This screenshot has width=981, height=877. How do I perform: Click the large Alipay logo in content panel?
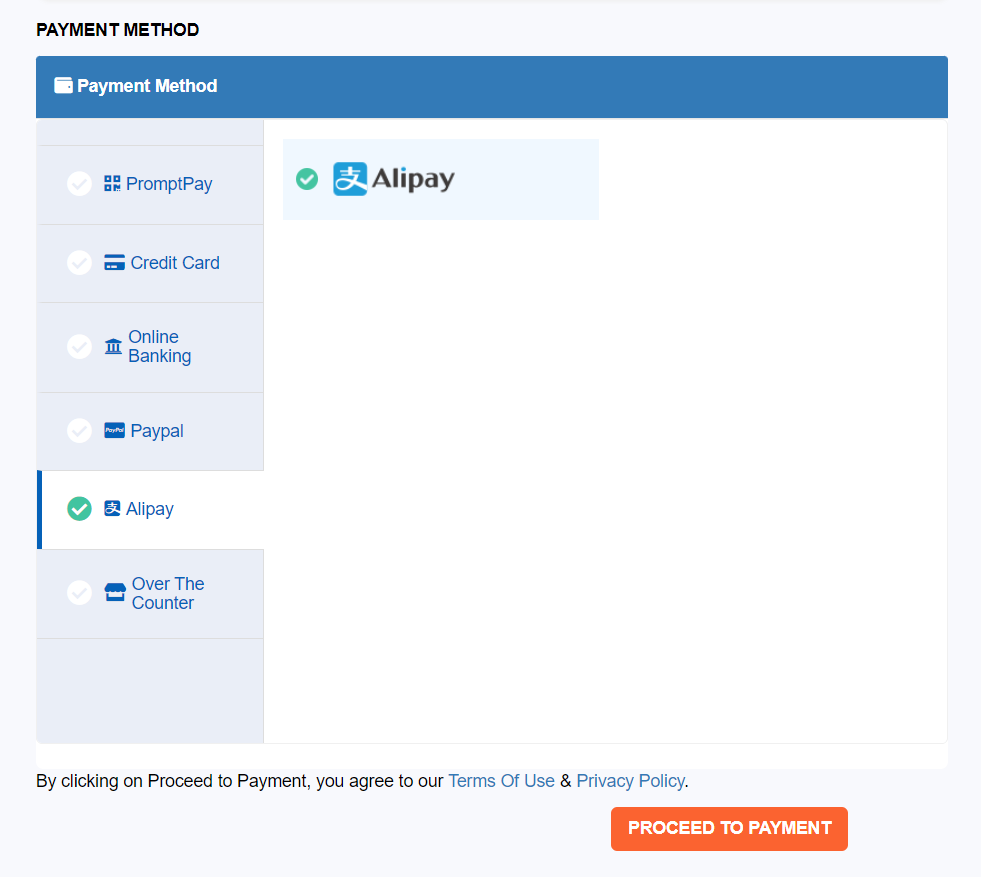coord(394,179)
